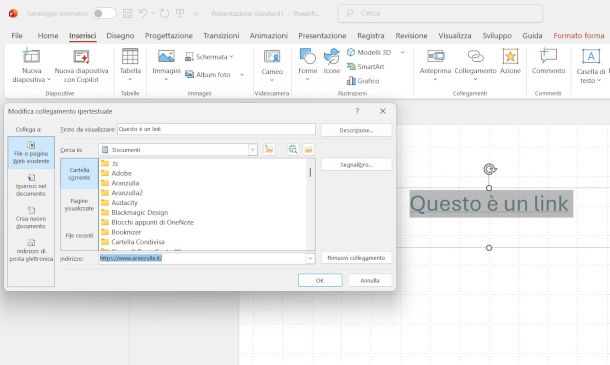Screen dimensions: 610x365
Task: Click the Descrizione button
Action: point(356,130)
